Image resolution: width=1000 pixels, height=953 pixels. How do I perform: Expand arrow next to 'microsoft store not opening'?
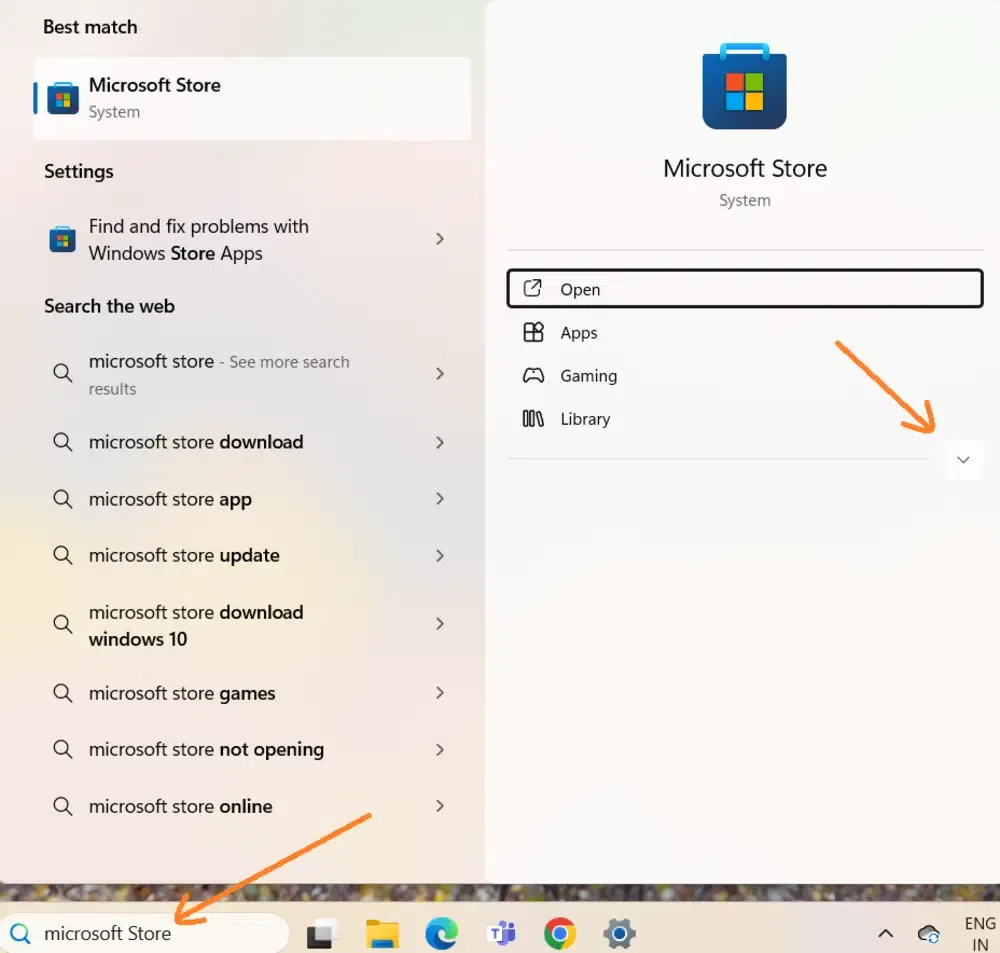click(x=439, y=750)
